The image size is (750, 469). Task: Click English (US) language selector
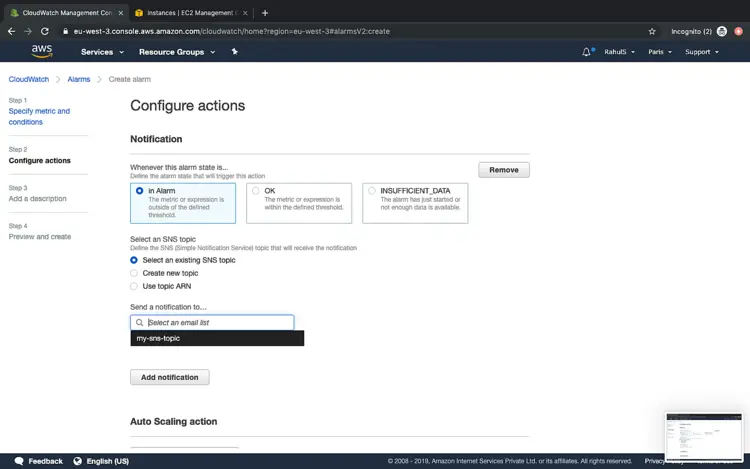(108, 461)
